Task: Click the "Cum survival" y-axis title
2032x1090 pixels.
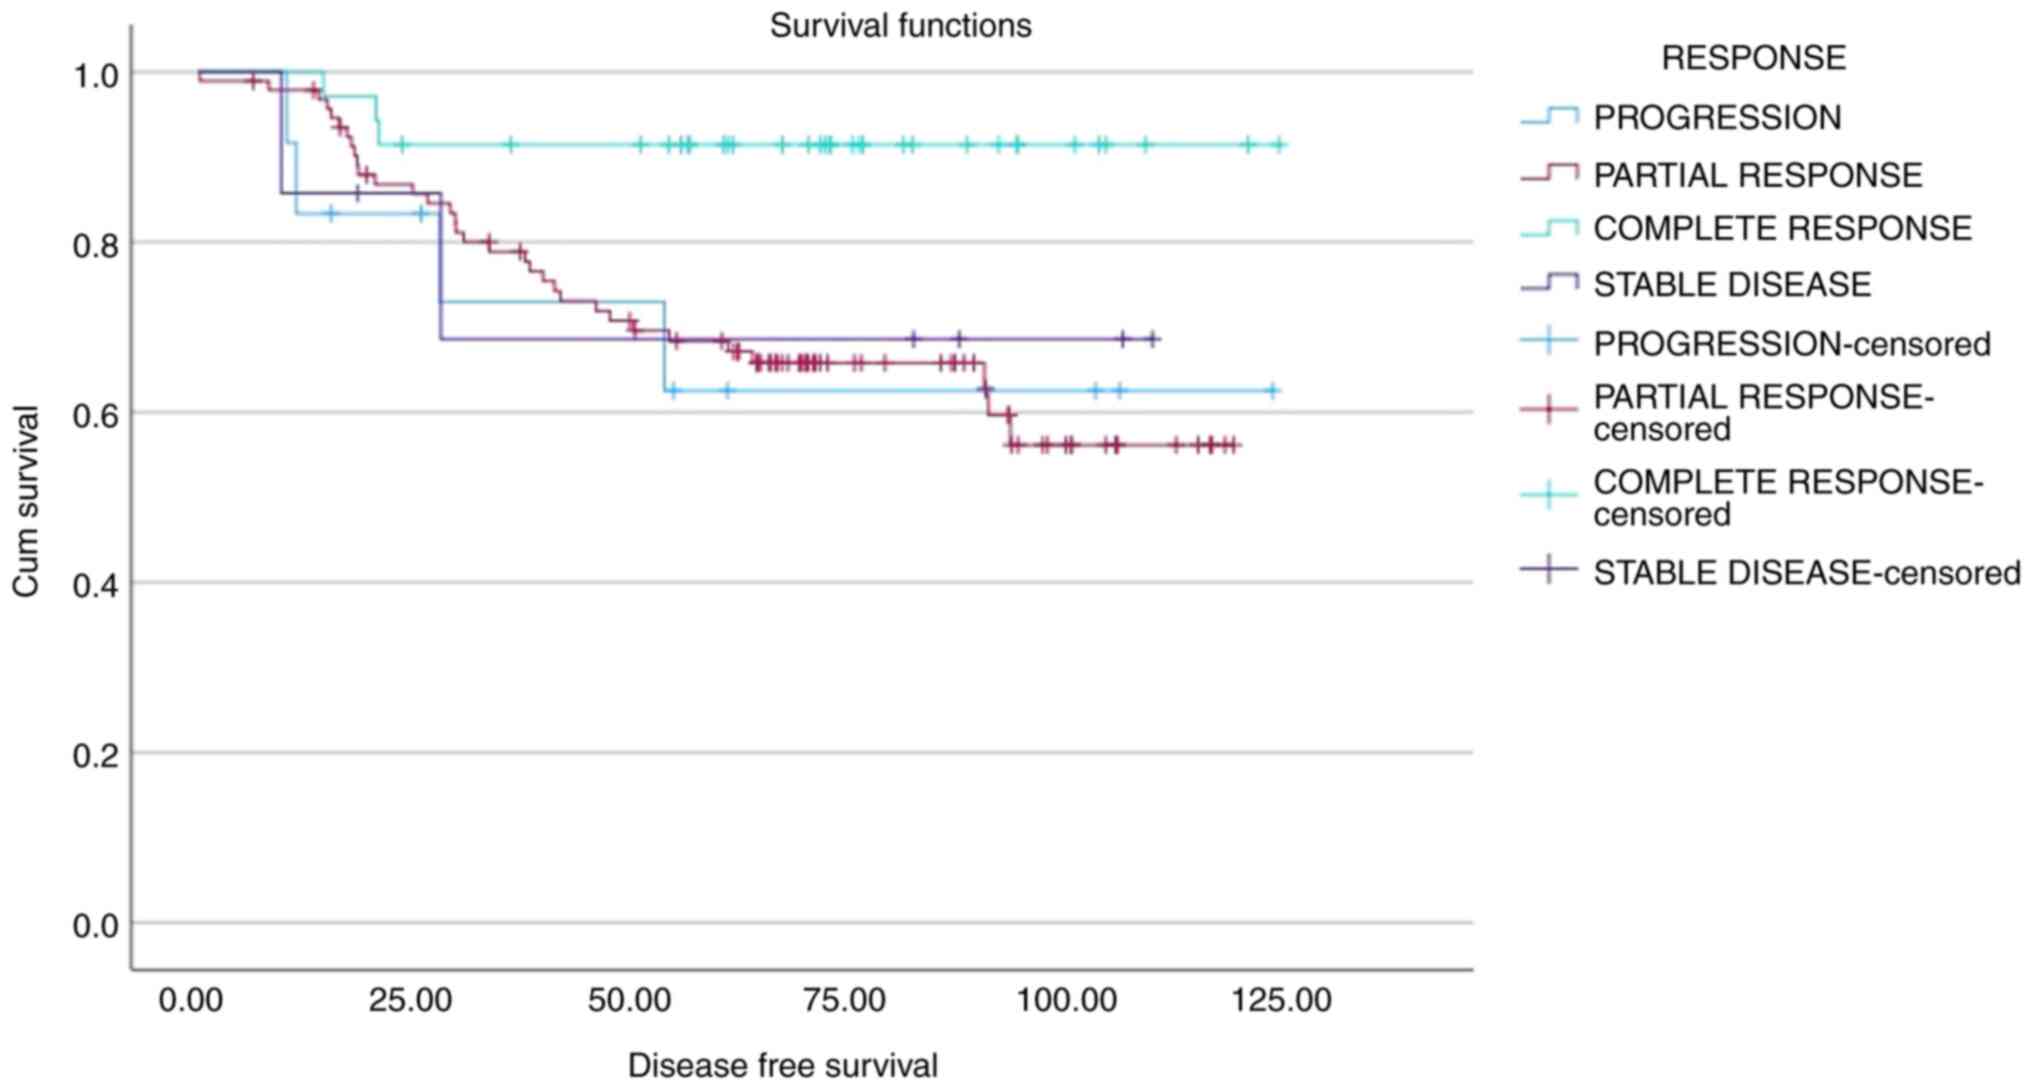Action: (x=25, y=501)
